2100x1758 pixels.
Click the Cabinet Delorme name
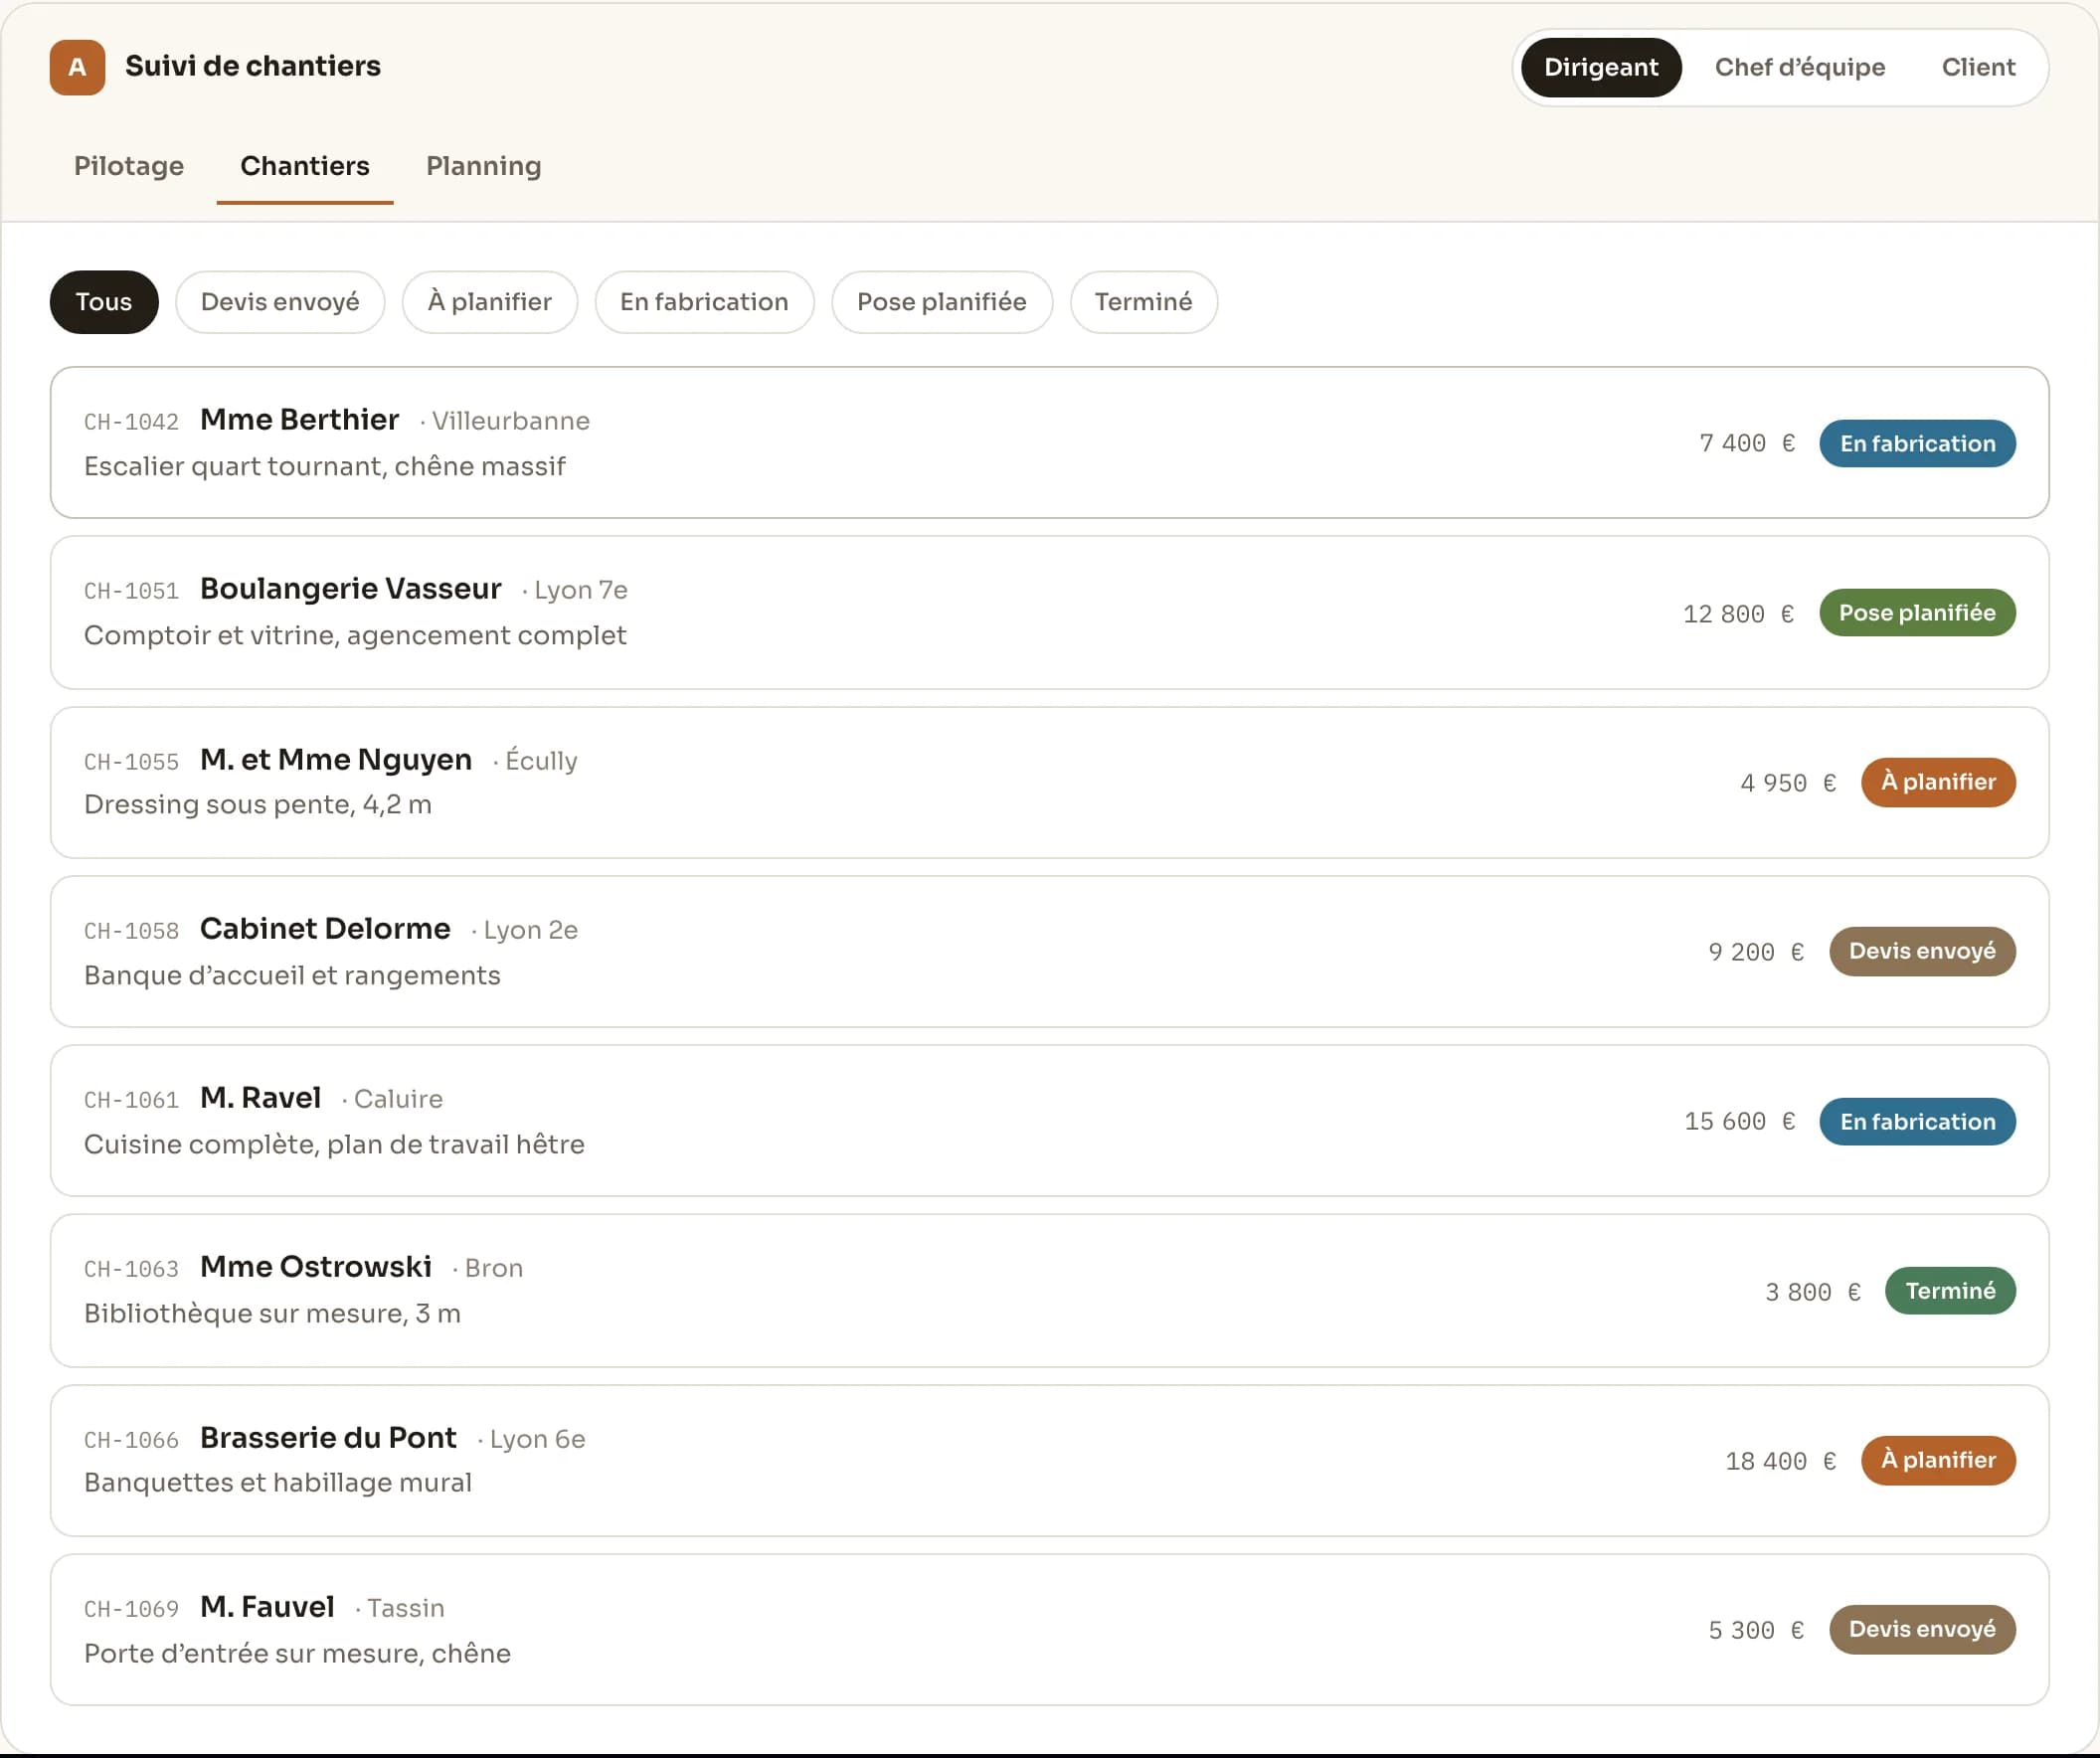[x=325, y=929]
